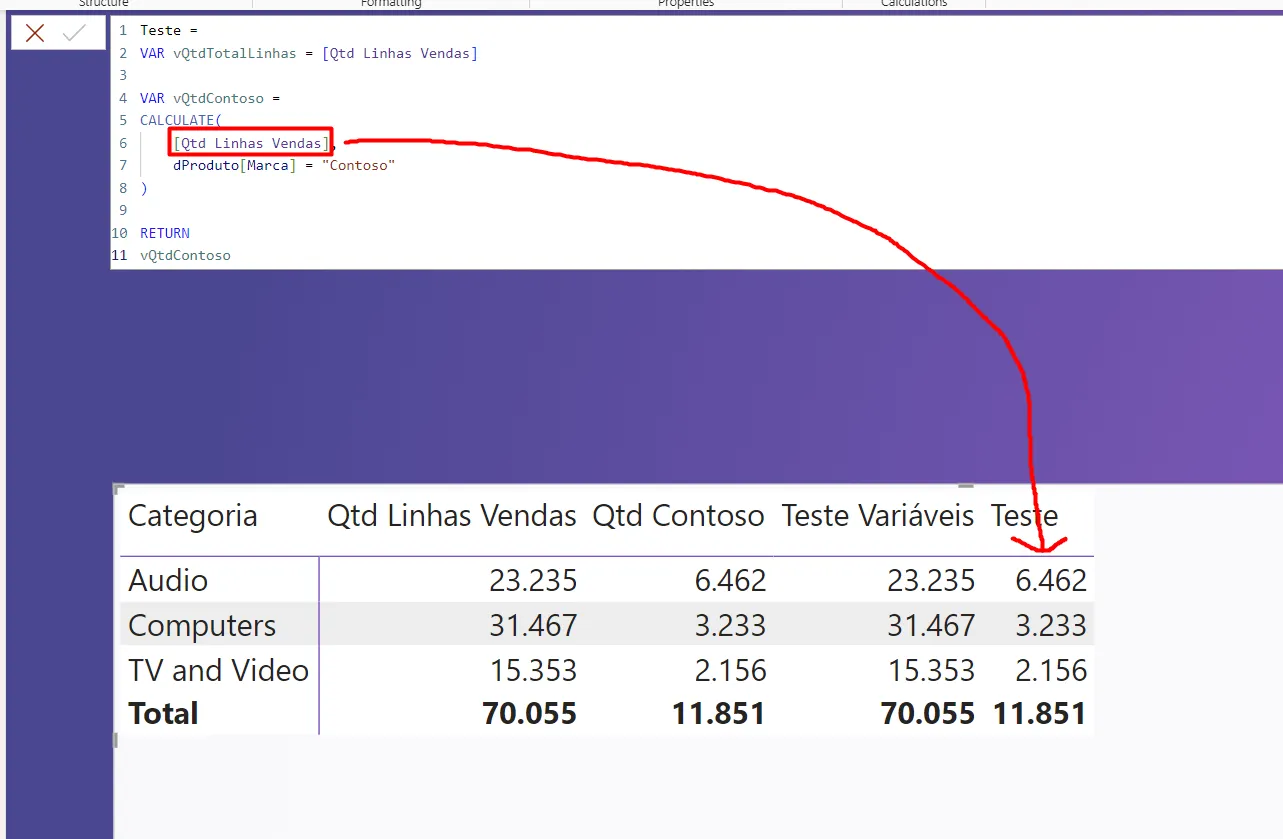Click the Teste Variáveis column header
1283x839 pixels.
tap(877, 516)
